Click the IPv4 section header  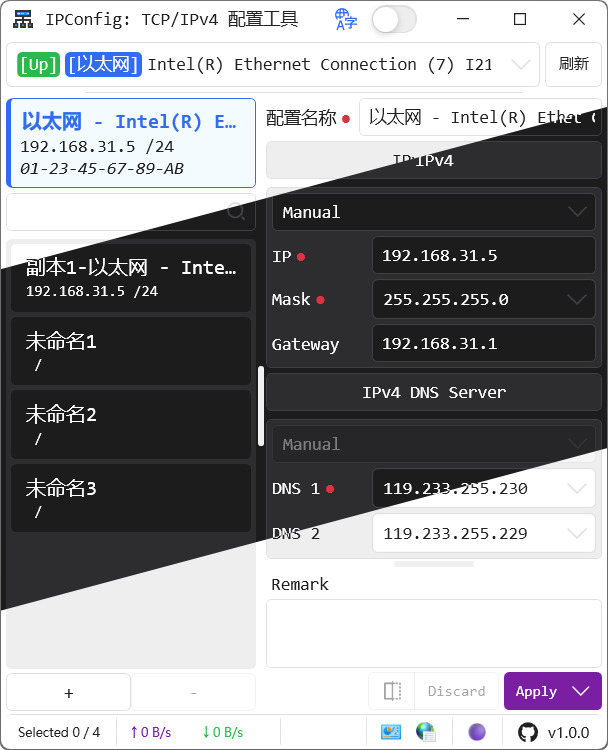click(x=434, y=160)
